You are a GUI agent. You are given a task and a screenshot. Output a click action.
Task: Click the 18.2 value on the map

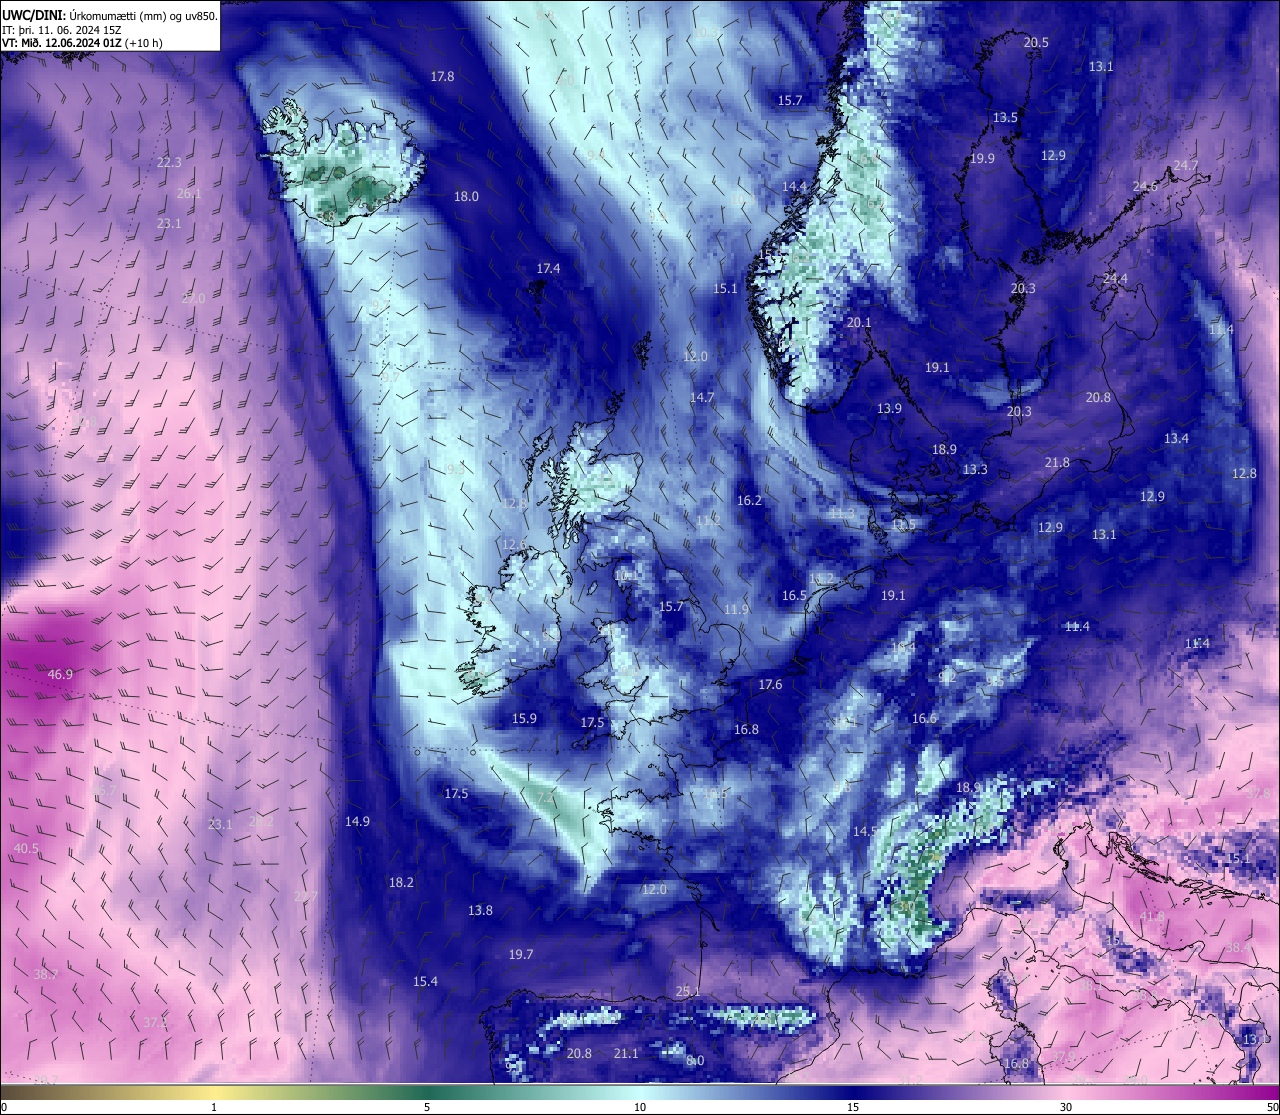[x=401, y=883]
